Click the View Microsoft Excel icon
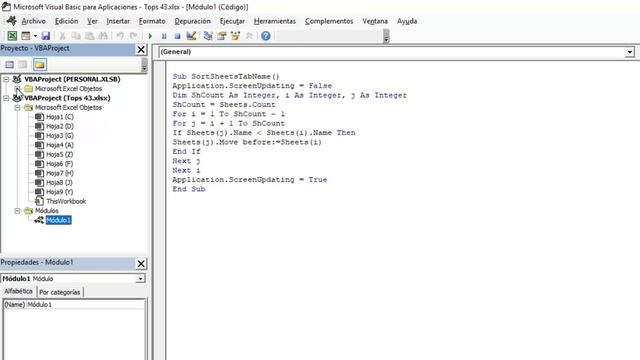 12,36
